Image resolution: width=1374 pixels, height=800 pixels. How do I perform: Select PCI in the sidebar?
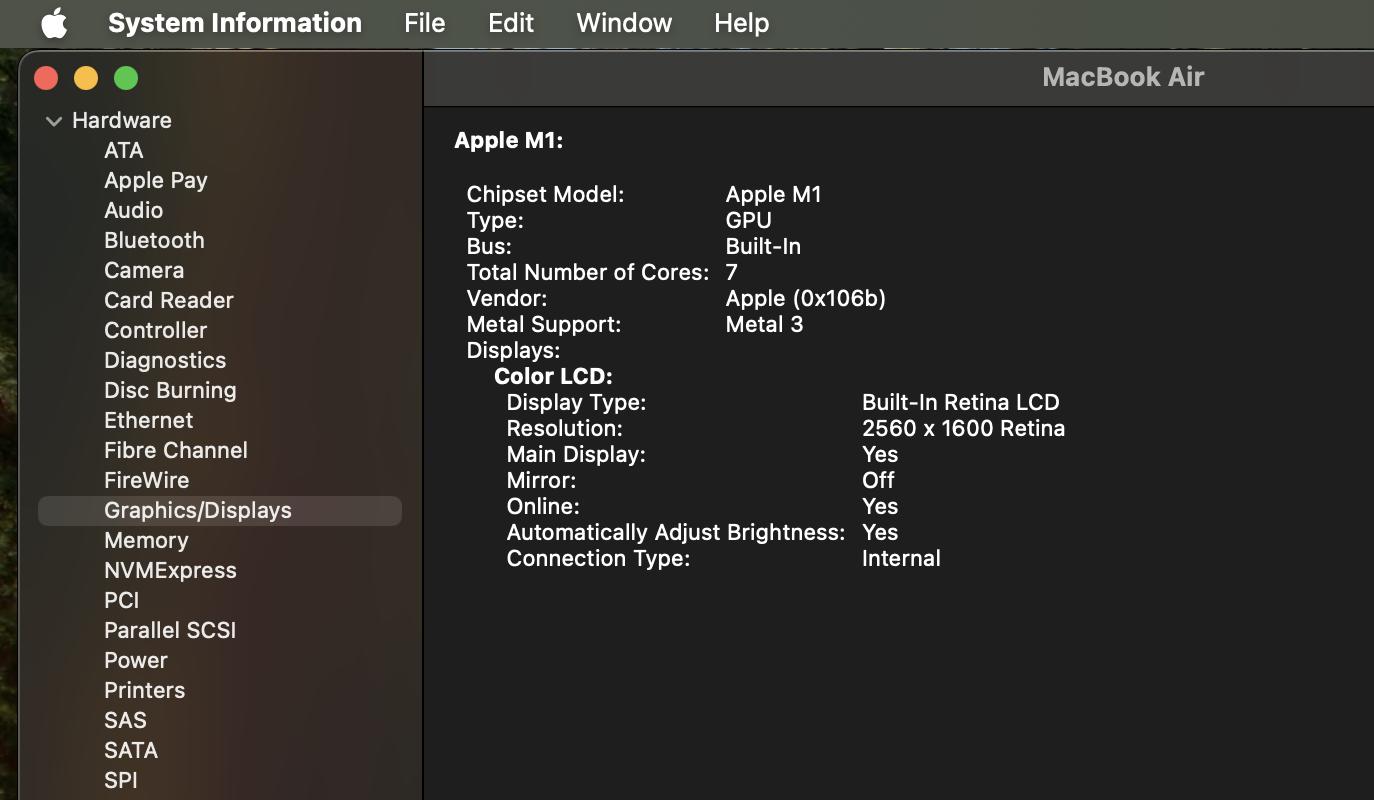click(122, 600)
